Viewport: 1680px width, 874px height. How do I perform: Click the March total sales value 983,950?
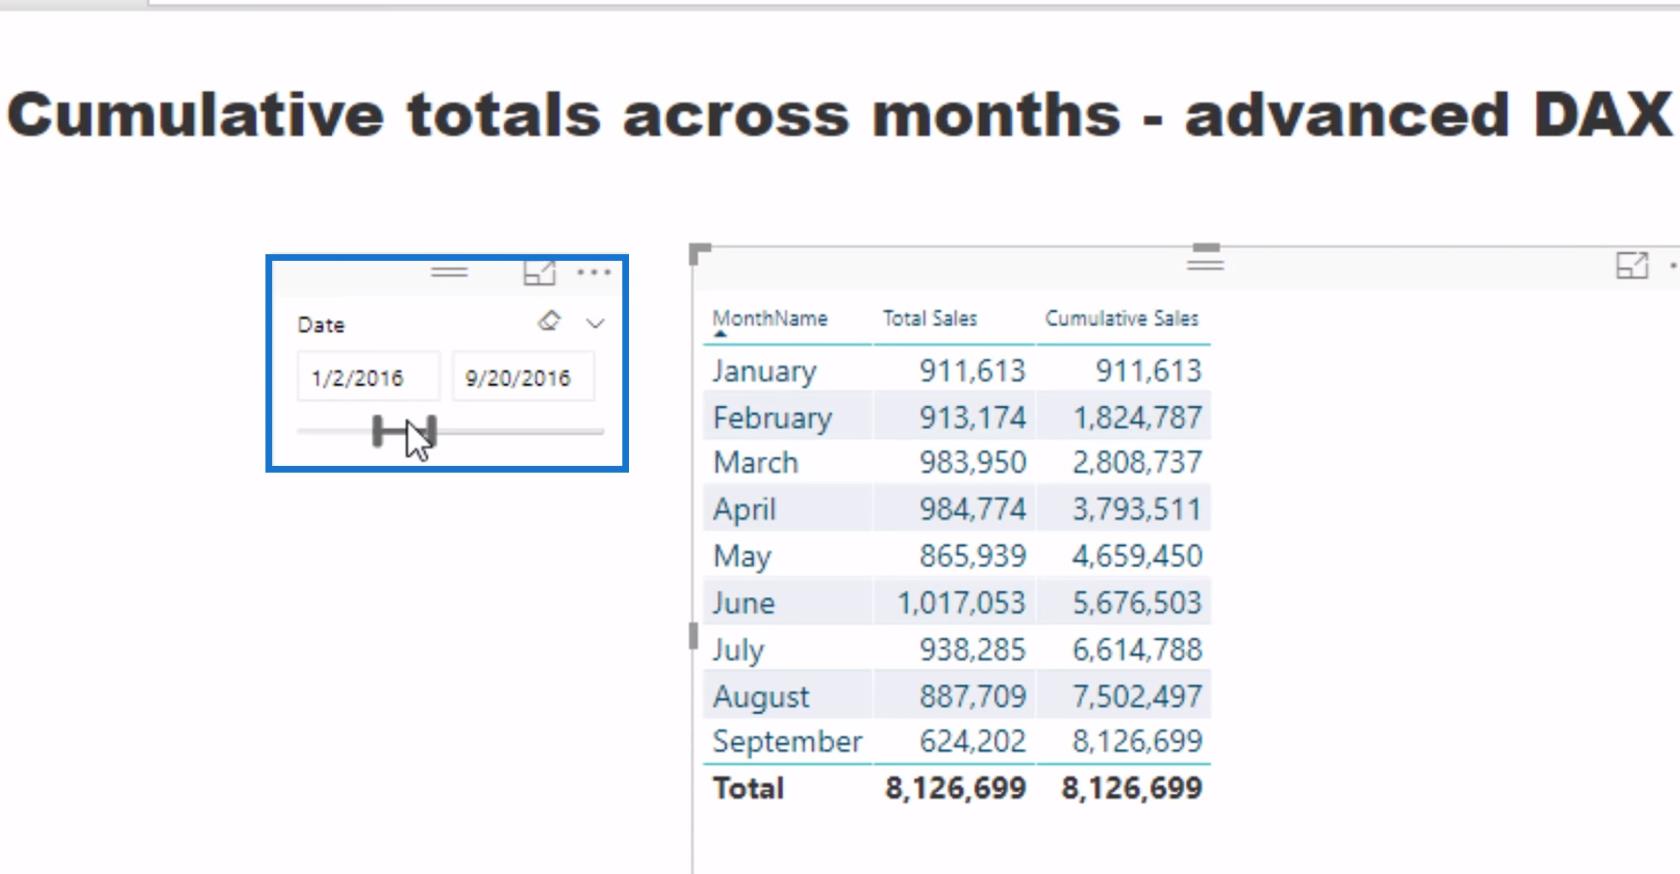click(973, 462)
